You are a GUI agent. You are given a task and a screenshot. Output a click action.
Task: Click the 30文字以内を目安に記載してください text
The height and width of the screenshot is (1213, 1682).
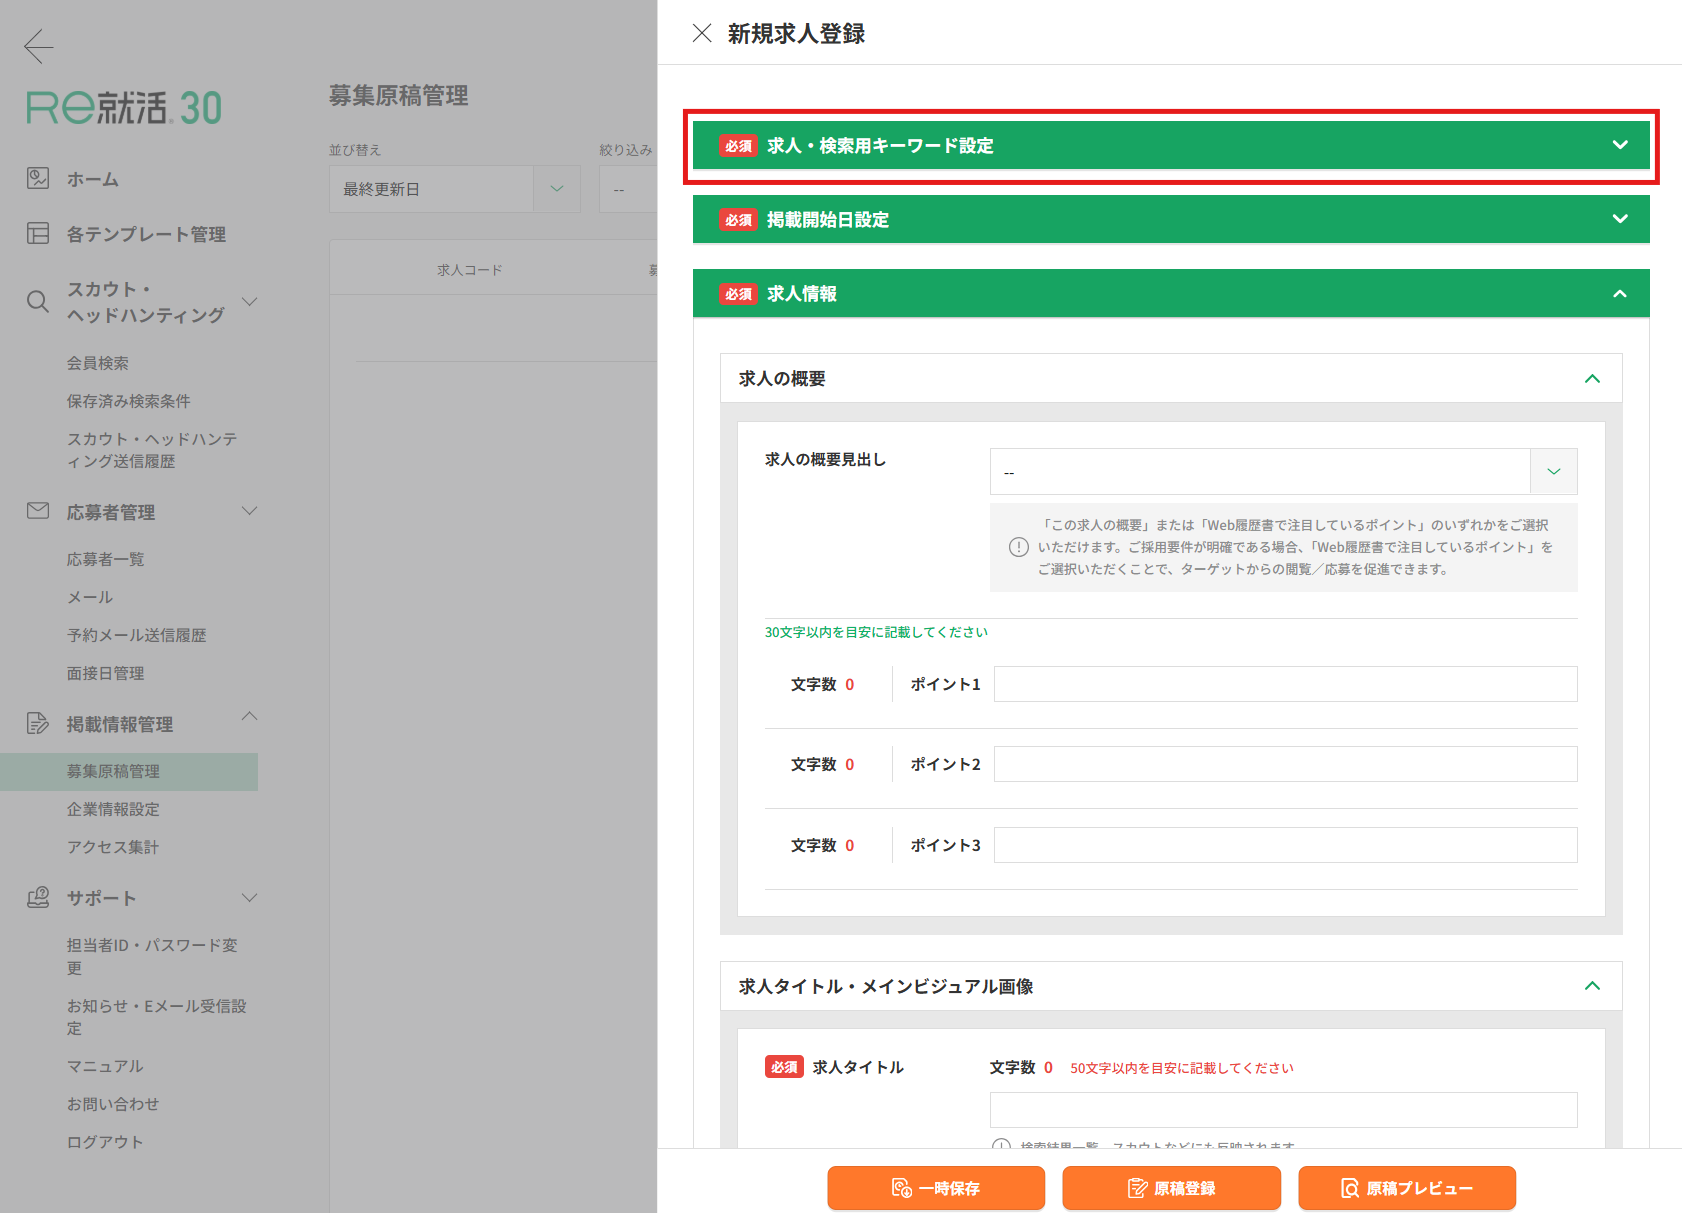(x=876, y=632)
